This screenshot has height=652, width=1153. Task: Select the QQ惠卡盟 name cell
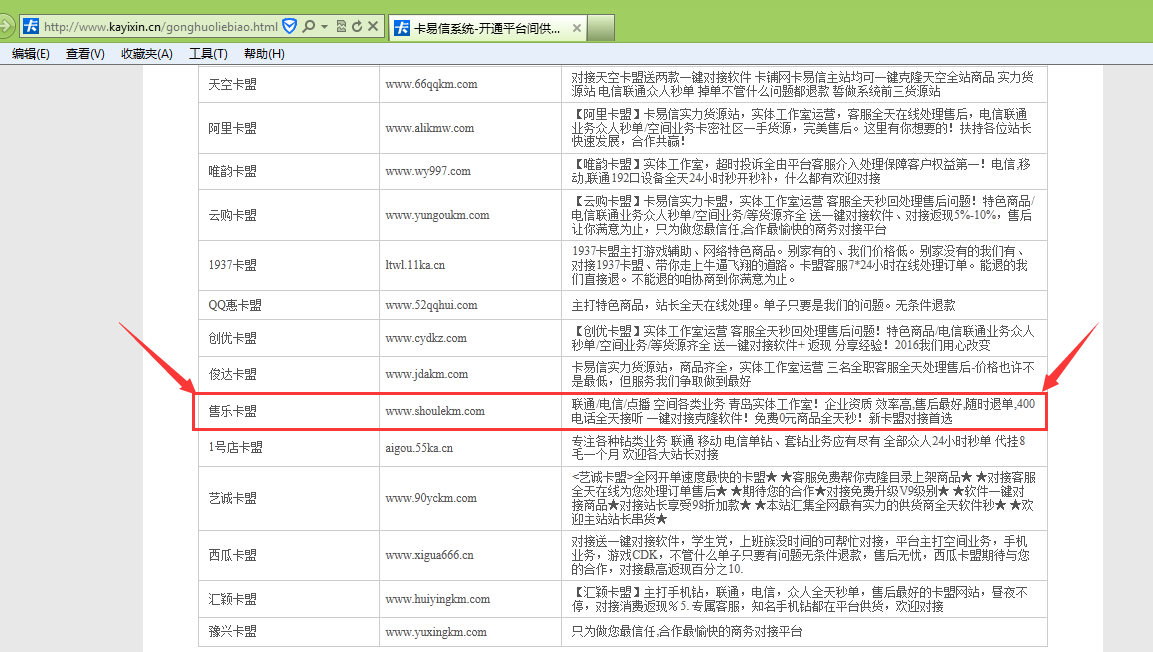289,305
